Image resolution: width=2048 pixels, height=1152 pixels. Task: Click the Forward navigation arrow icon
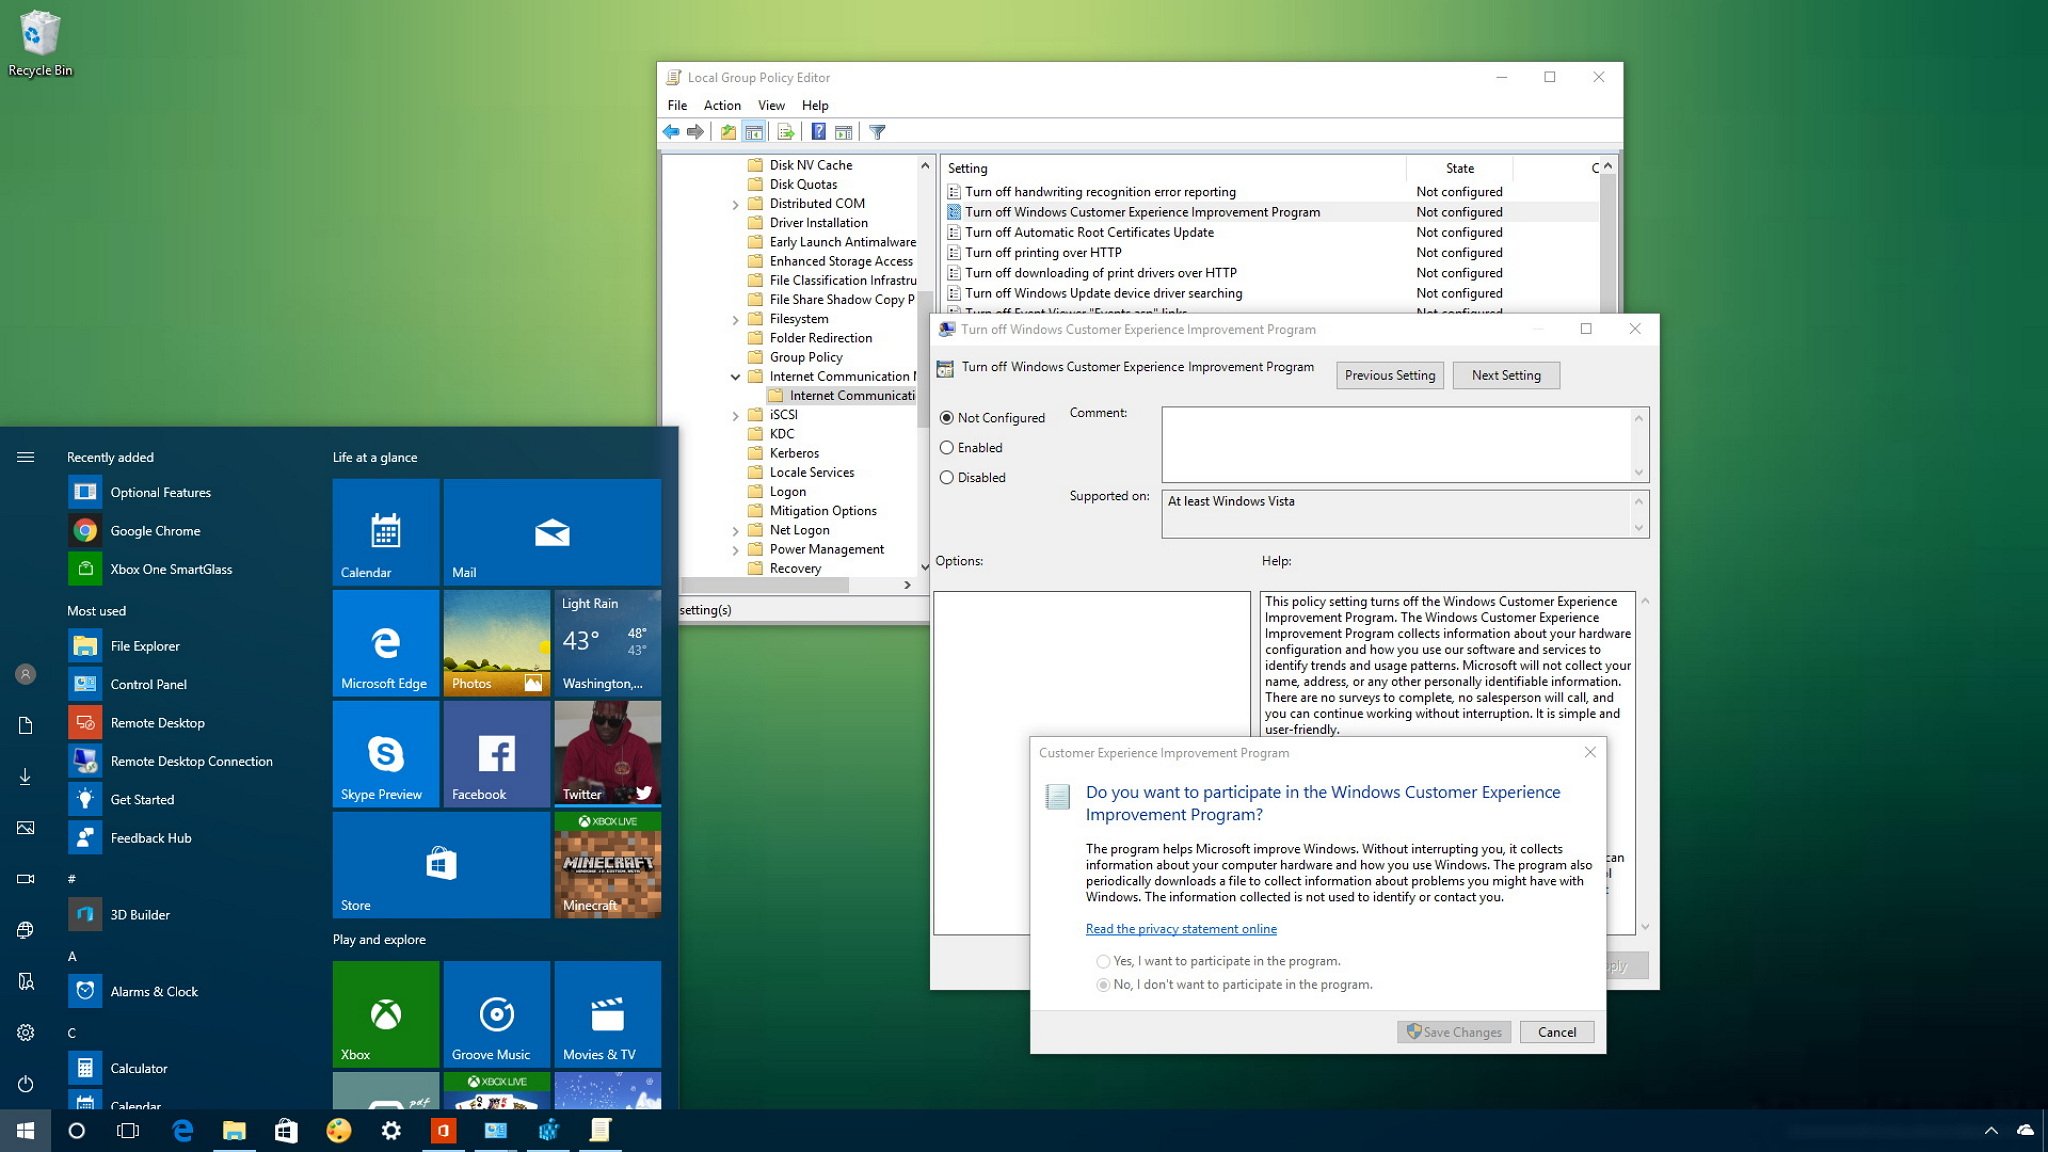(695, 132)
